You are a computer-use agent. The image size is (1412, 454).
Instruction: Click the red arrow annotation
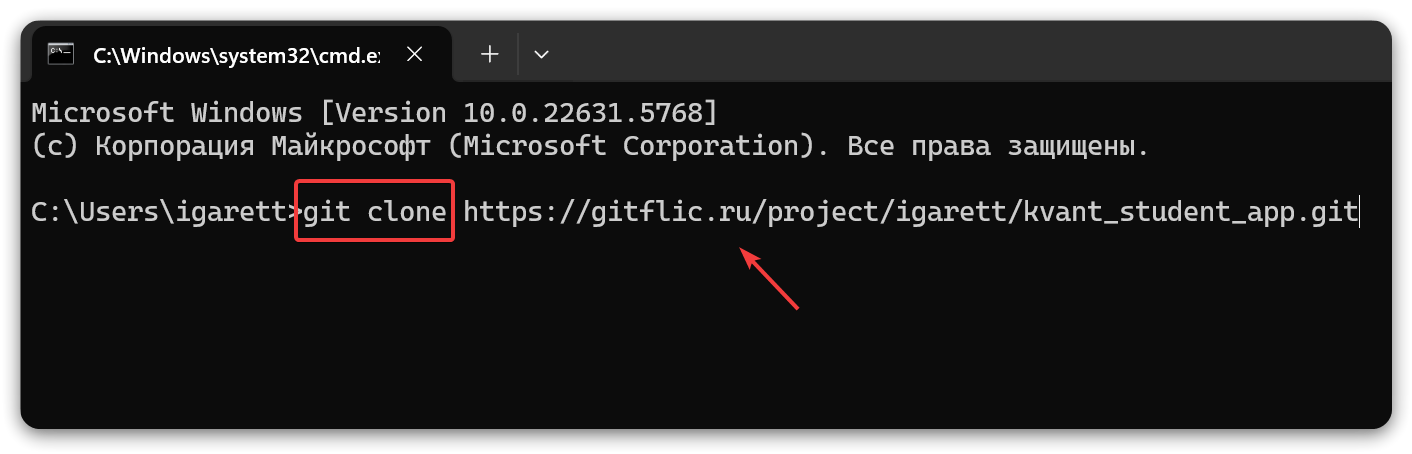(x=768, y=279)
